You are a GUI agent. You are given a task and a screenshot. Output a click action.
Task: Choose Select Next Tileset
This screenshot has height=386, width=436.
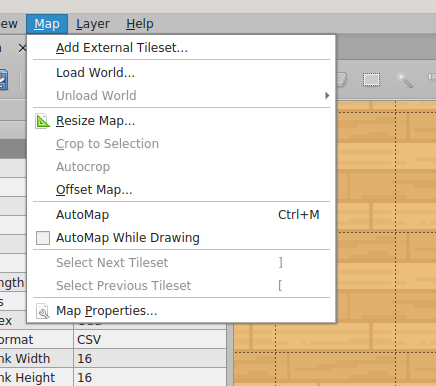point(181,263)
